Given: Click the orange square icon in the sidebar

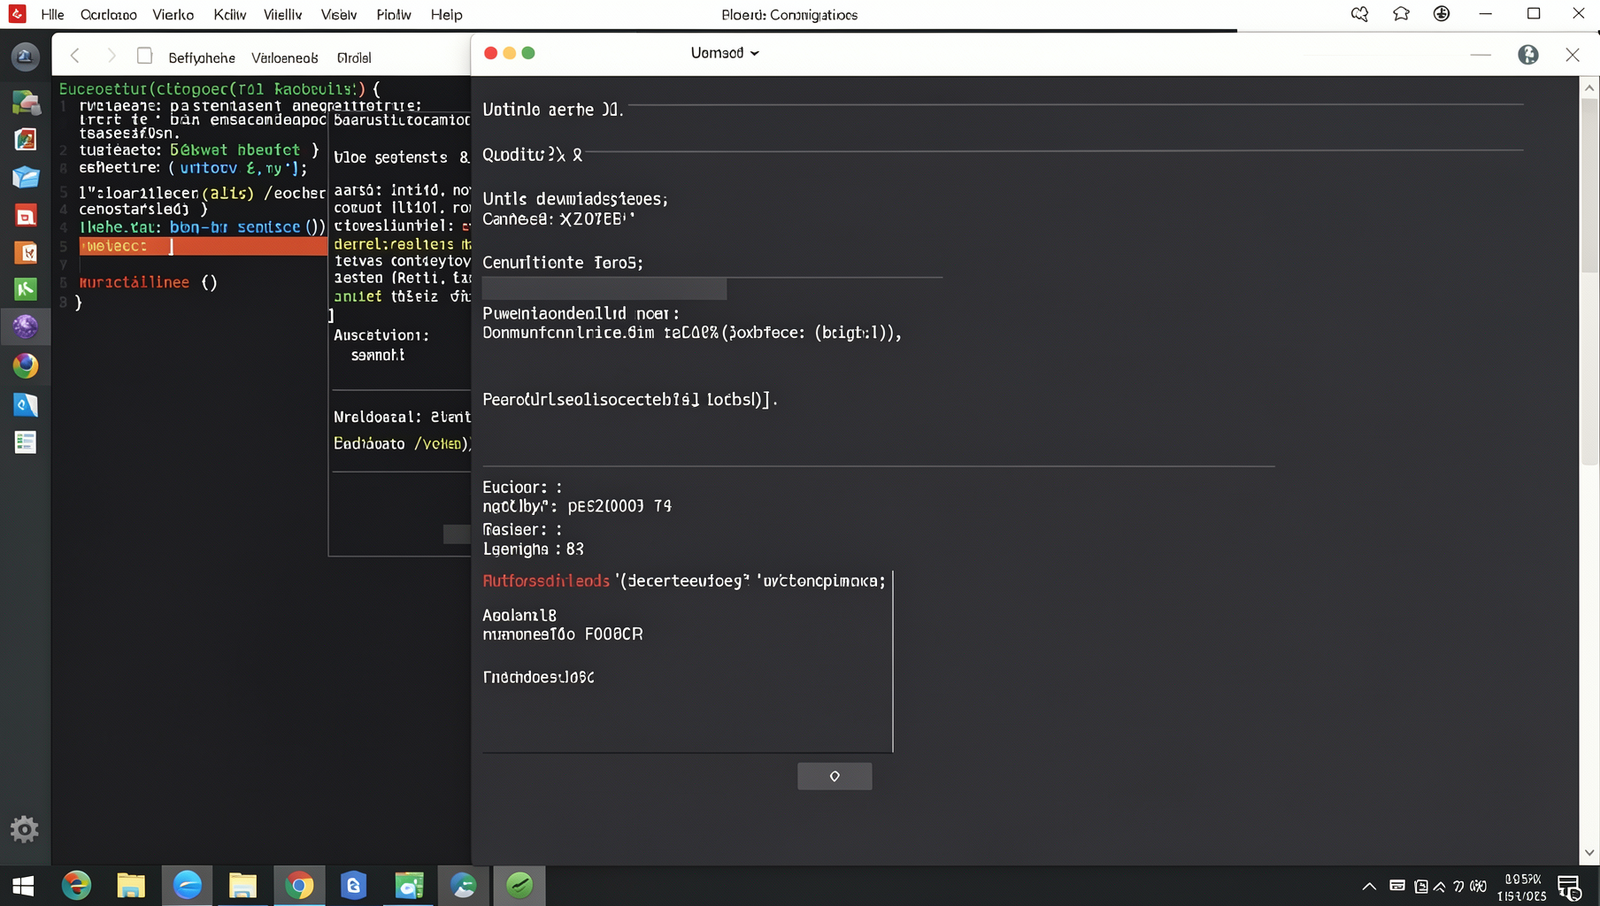Looking at the screenshot, I should click(x=25, y=252).
